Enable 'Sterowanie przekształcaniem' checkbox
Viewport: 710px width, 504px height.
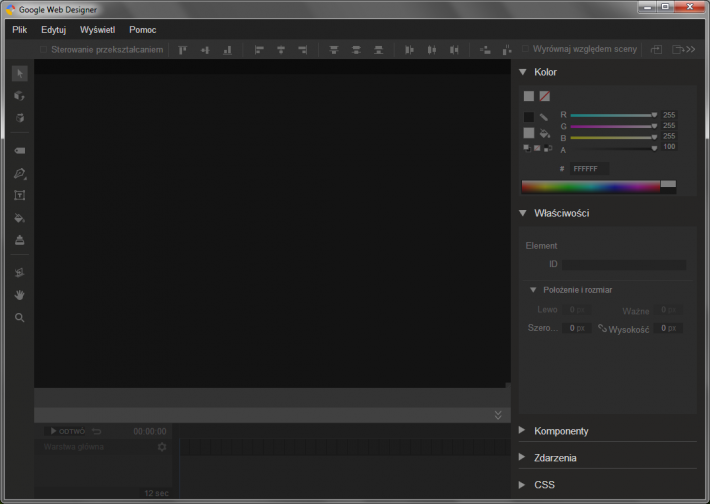(x=43, y=49)
